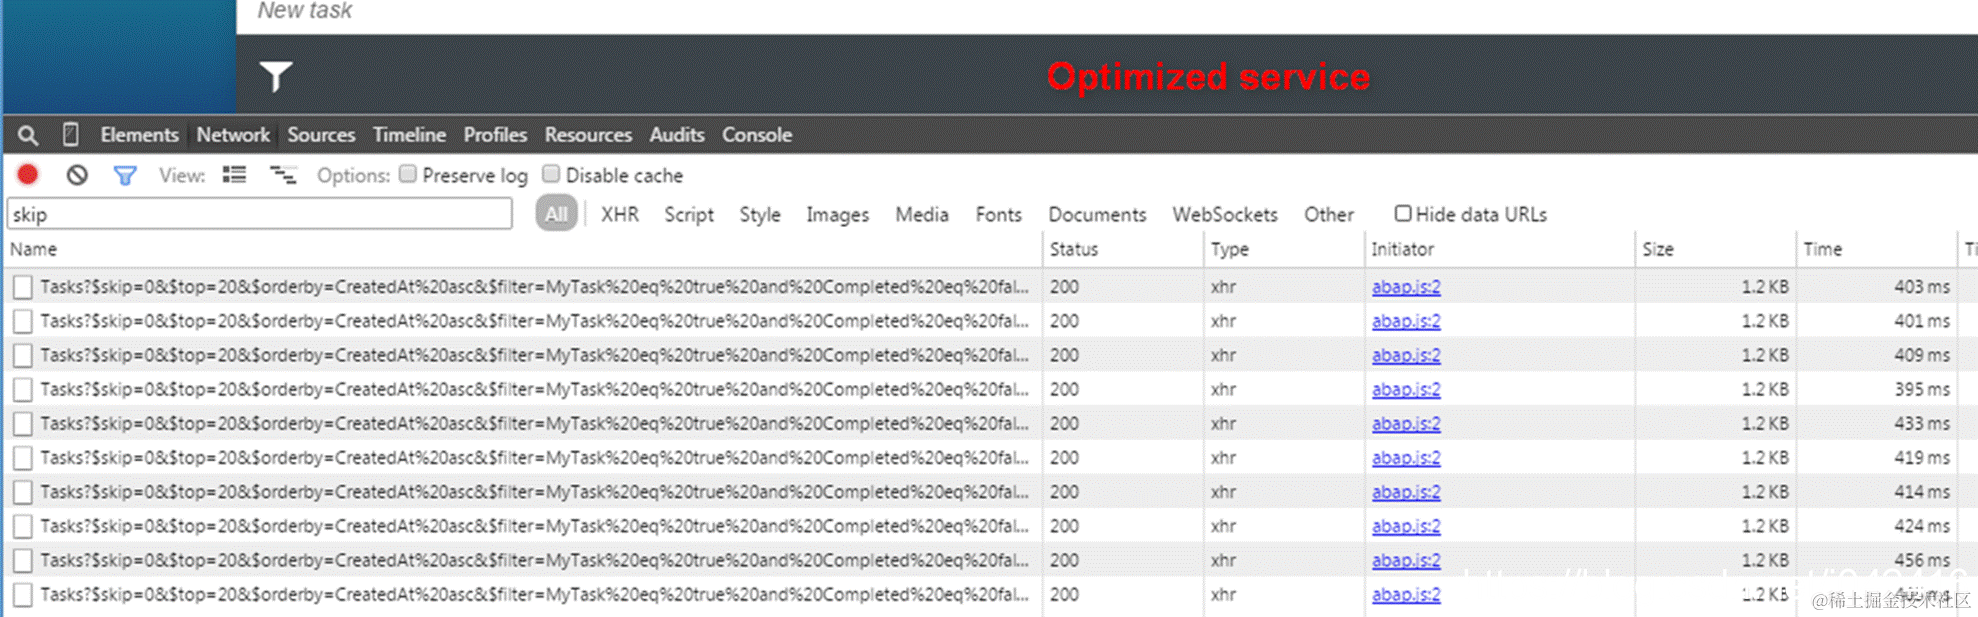Sort by the Name column header
The image size is (1978, 617).
click(524, 249)
